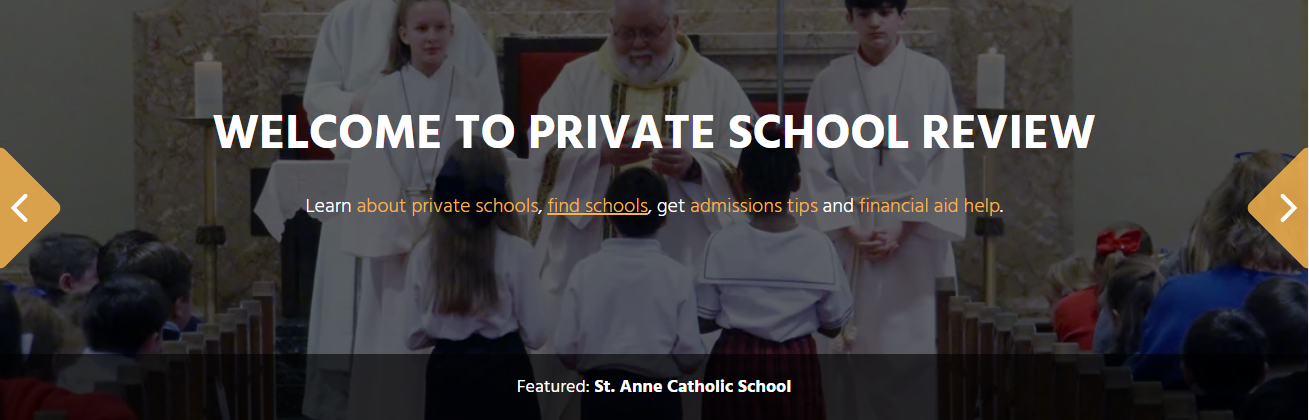Click the 'Featured:' caption label
This screenshot has width=1309, height=420.
[552, 386]
